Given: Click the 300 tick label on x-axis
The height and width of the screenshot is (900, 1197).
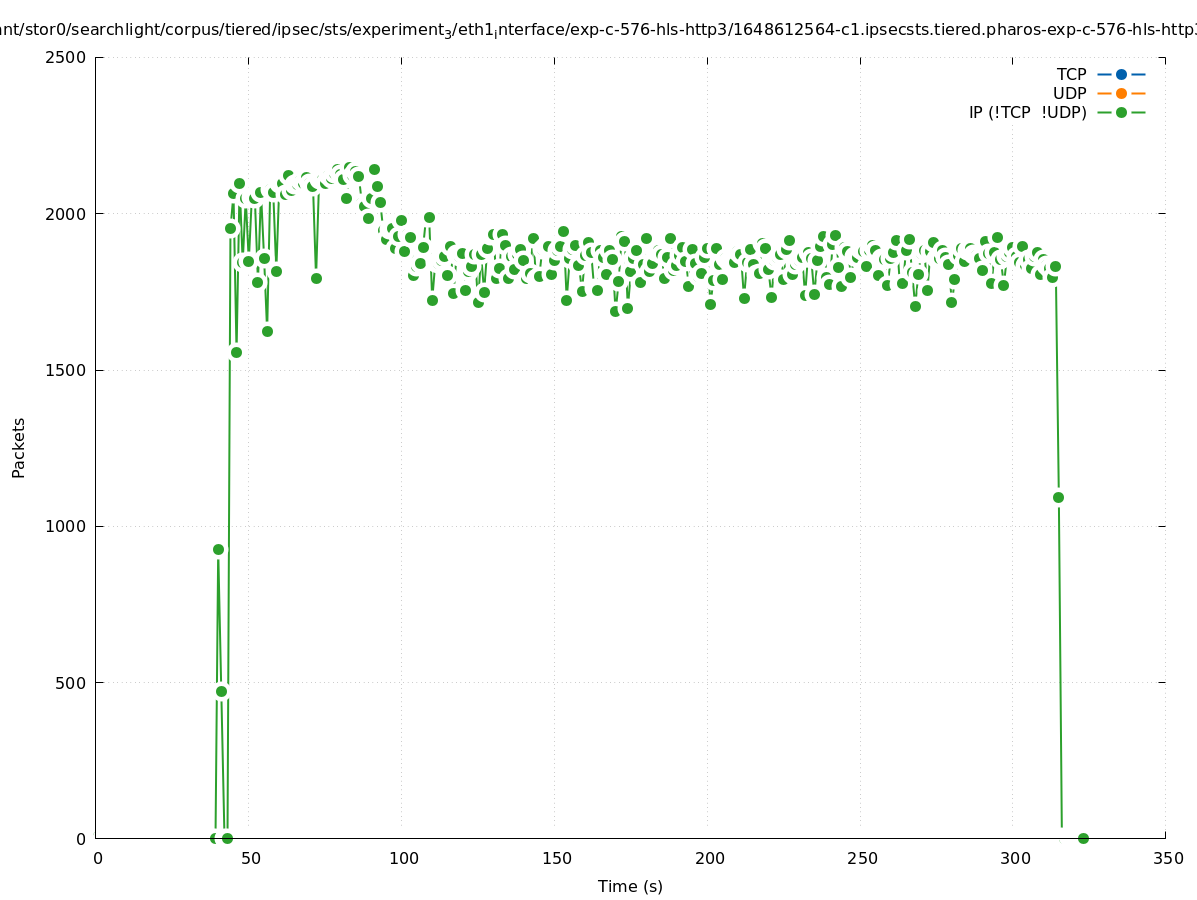Looking at the screenshot, I should tap(1014, 858).
